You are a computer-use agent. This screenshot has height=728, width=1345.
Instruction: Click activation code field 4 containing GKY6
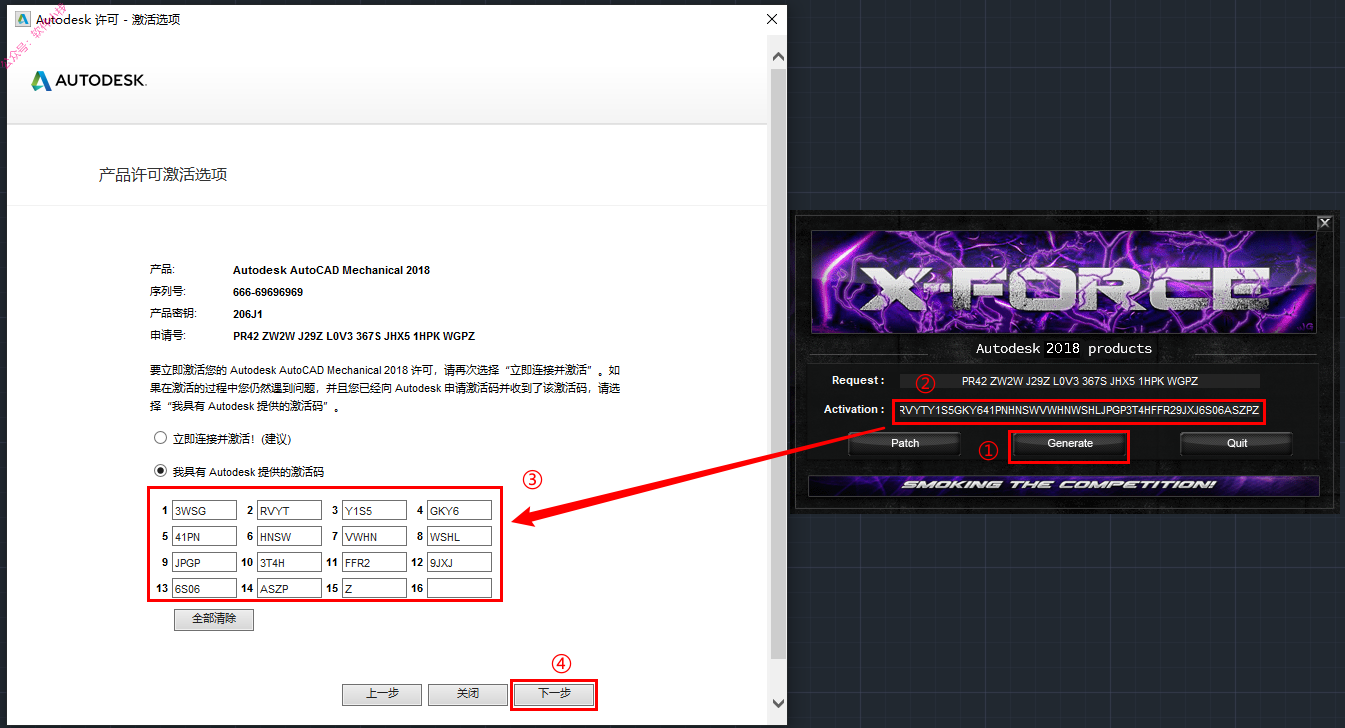point(459,510)
